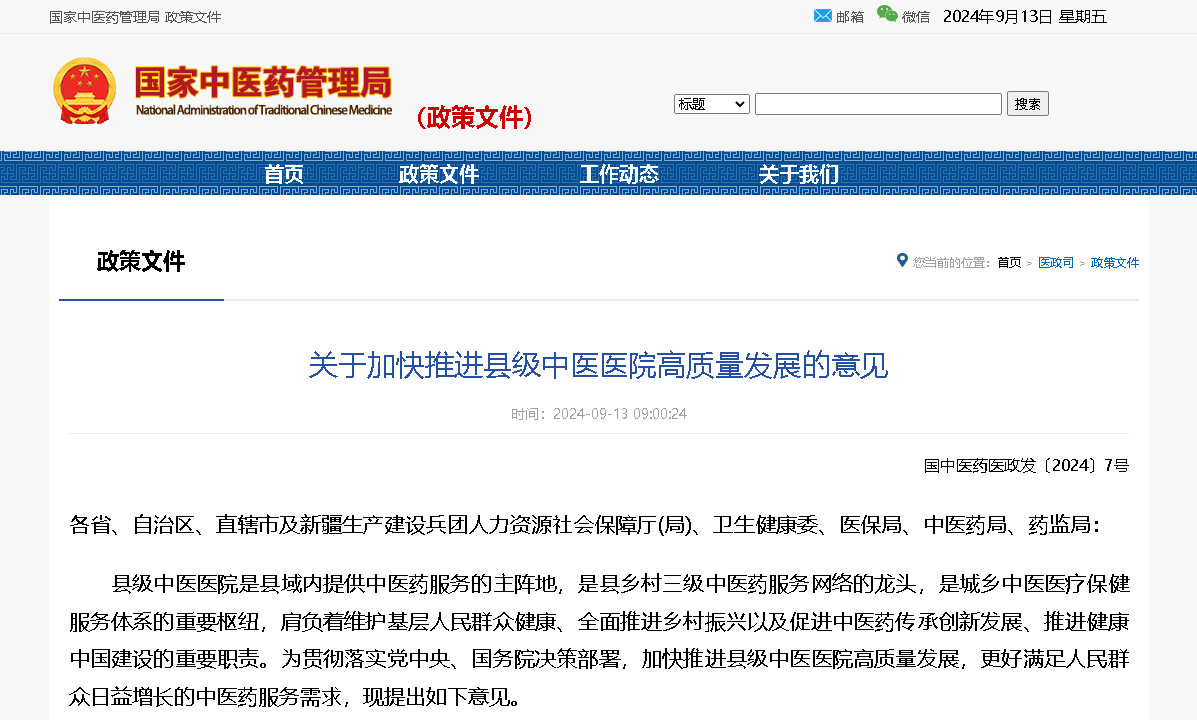Click the blue envelope mail icon

tap(822, 16)
